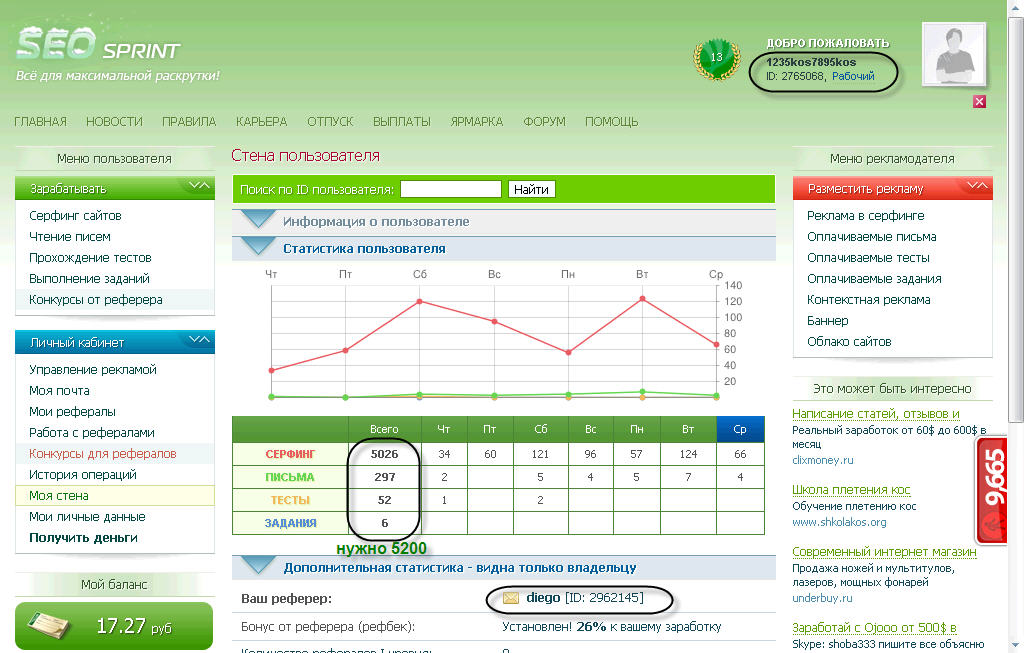Image resolution: width=1024 pixels, height=653 pixels.
Task: Open the Написание статей, отзывов ad
Action: (x=876, y=414)
